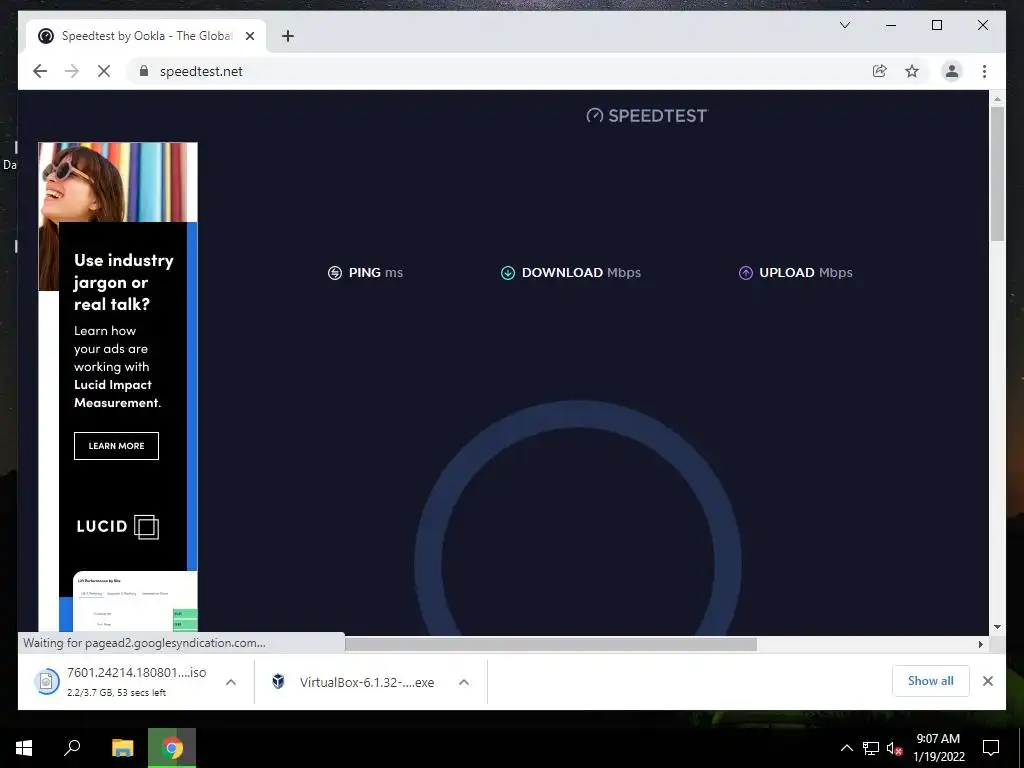Open File Explorer from taskbar

pos(122,748)
